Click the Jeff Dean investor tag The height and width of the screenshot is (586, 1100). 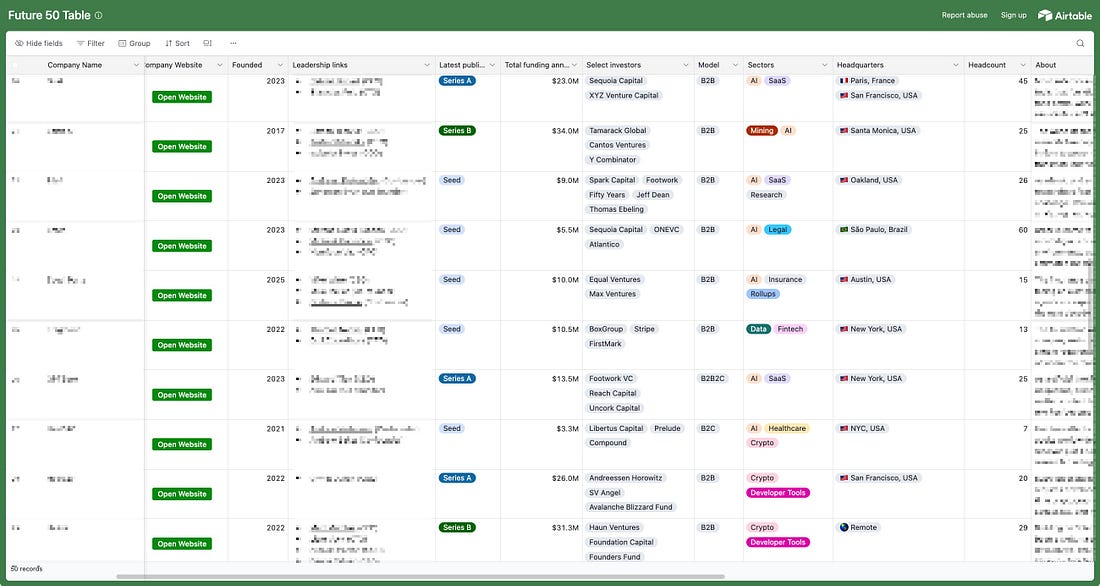point(652,195)
